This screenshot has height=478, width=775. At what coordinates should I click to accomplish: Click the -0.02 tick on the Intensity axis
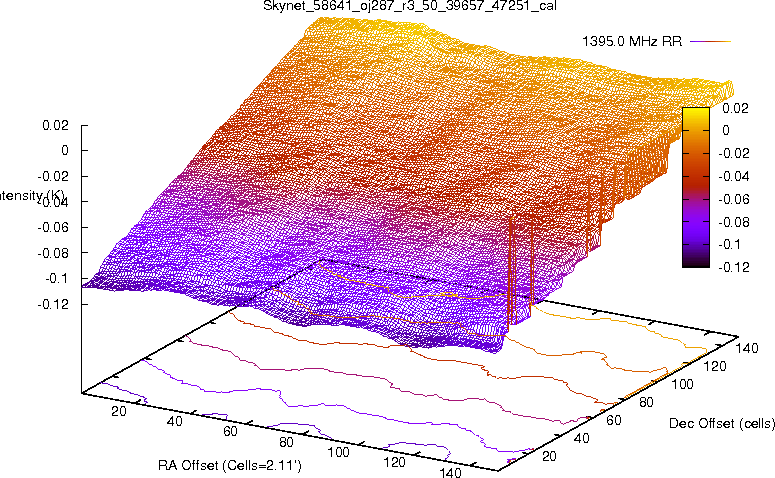(x=53, y=176)
